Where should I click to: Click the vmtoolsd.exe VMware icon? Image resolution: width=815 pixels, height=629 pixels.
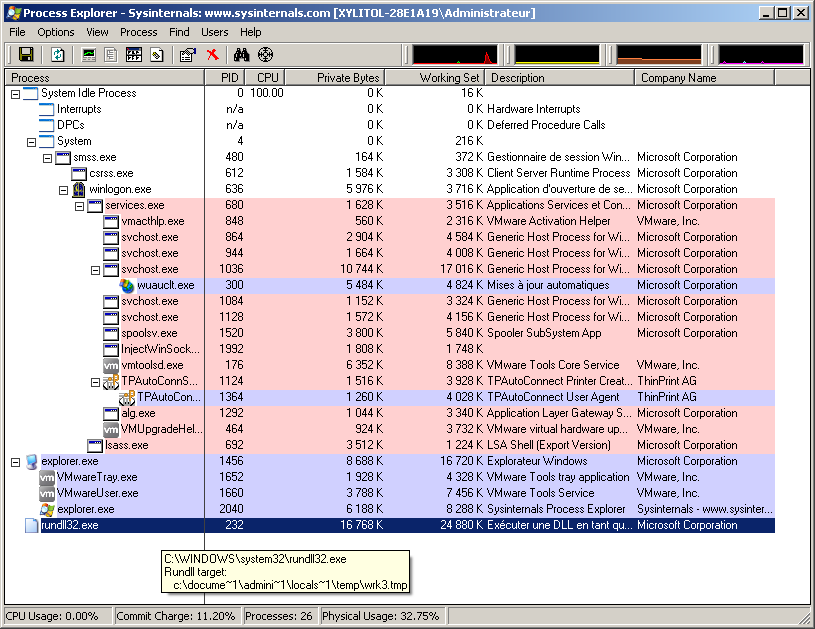(x=111, y=365)
